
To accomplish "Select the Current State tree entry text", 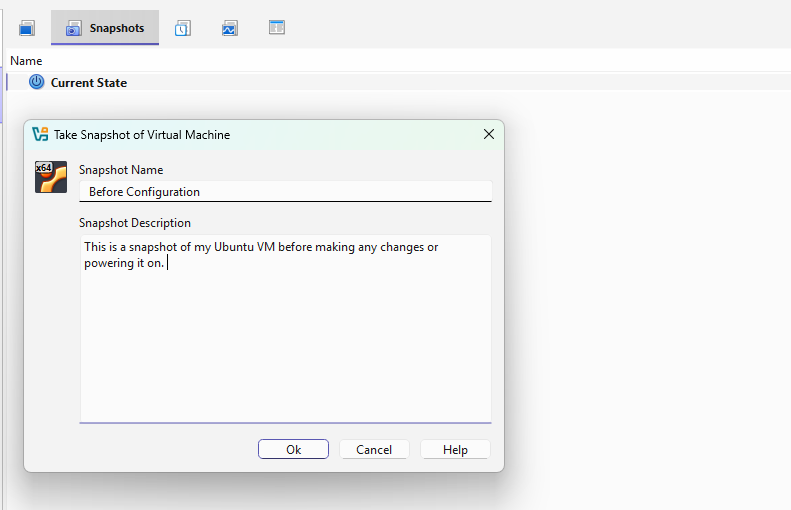I will 89,83.
